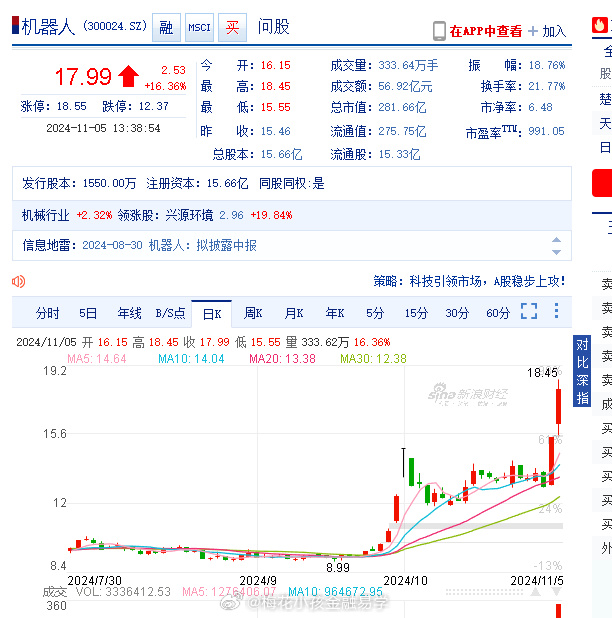612x618 pixels.
Task: Switch to the 年线 tab
Action: 129,313
